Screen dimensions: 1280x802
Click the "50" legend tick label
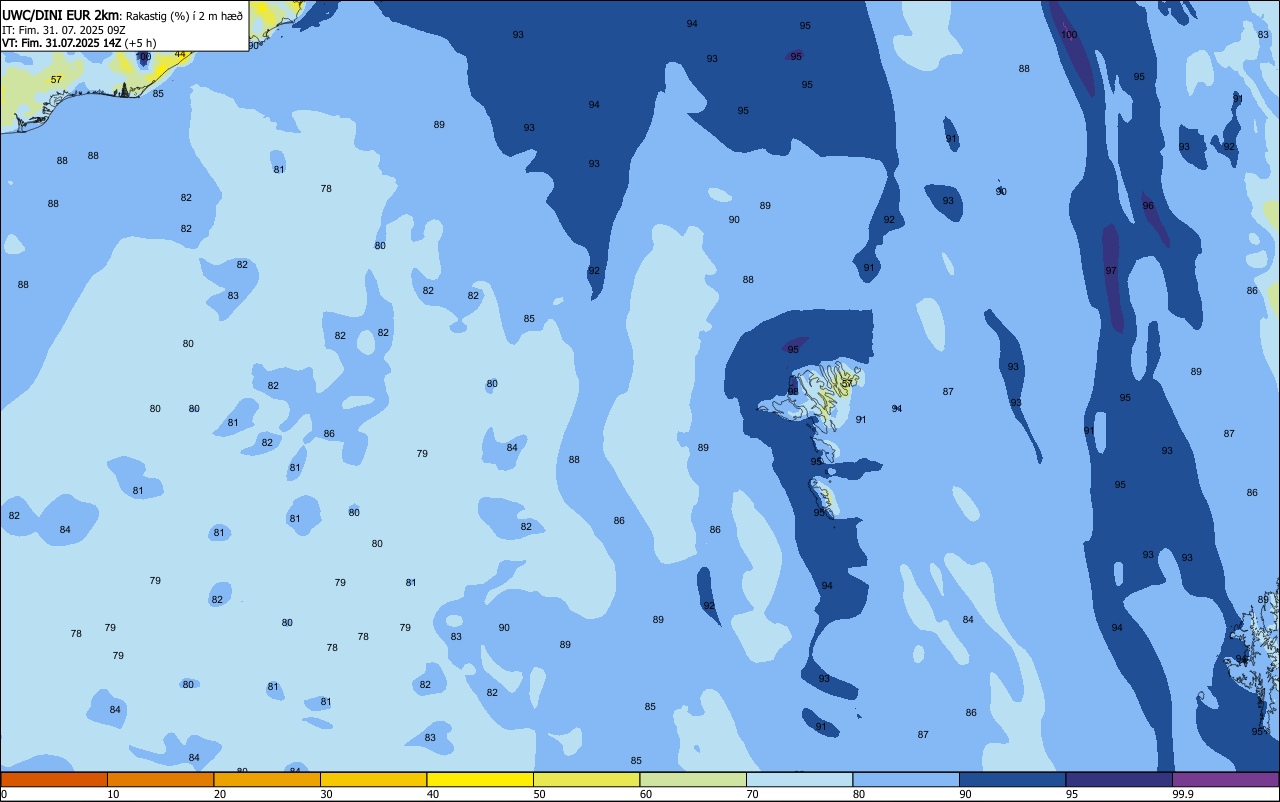539,794
